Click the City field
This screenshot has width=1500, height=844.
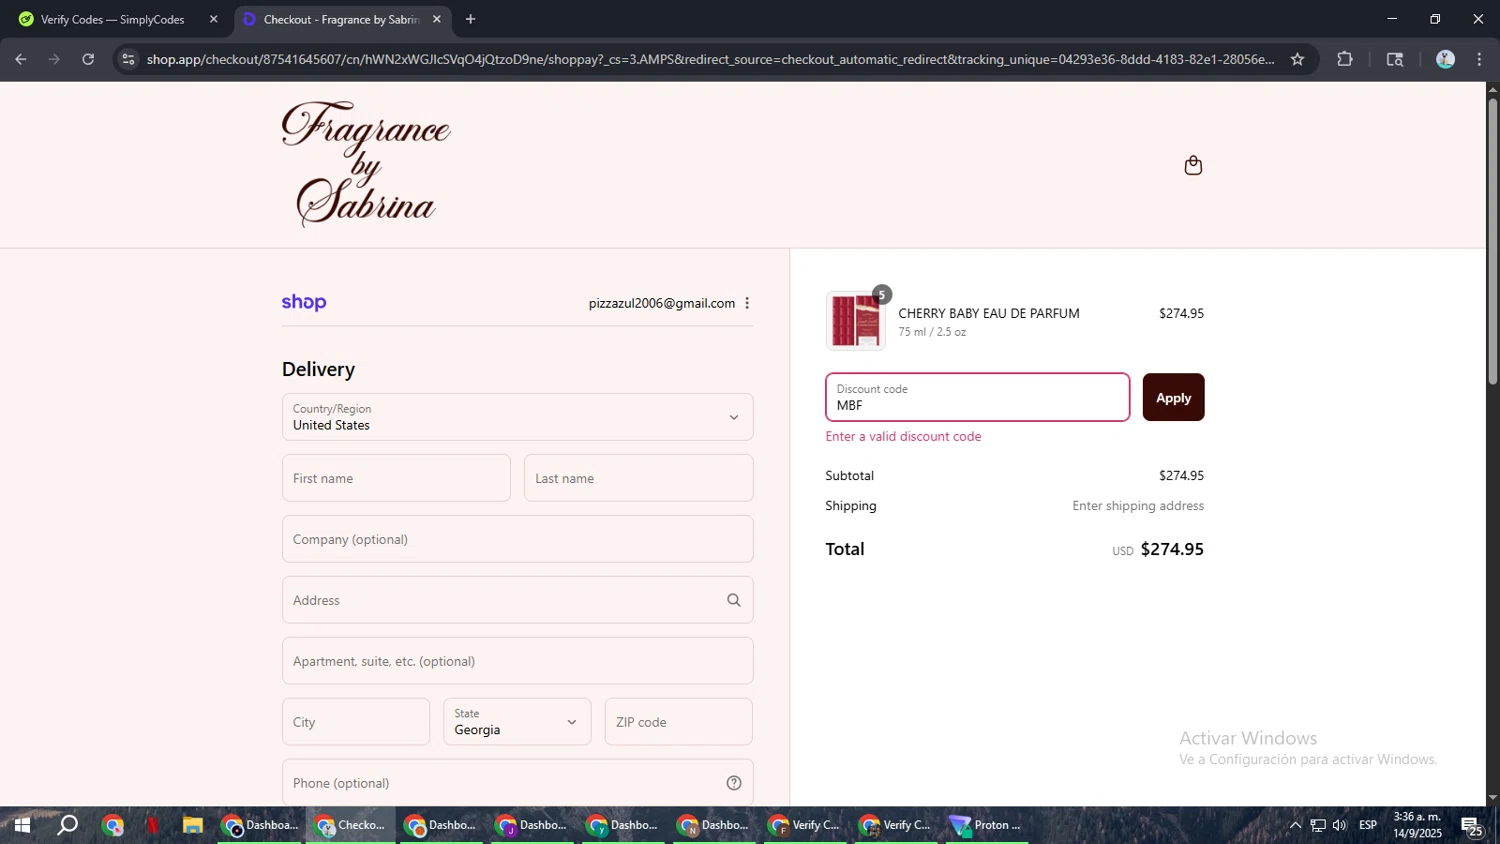[x=355, y=722]
